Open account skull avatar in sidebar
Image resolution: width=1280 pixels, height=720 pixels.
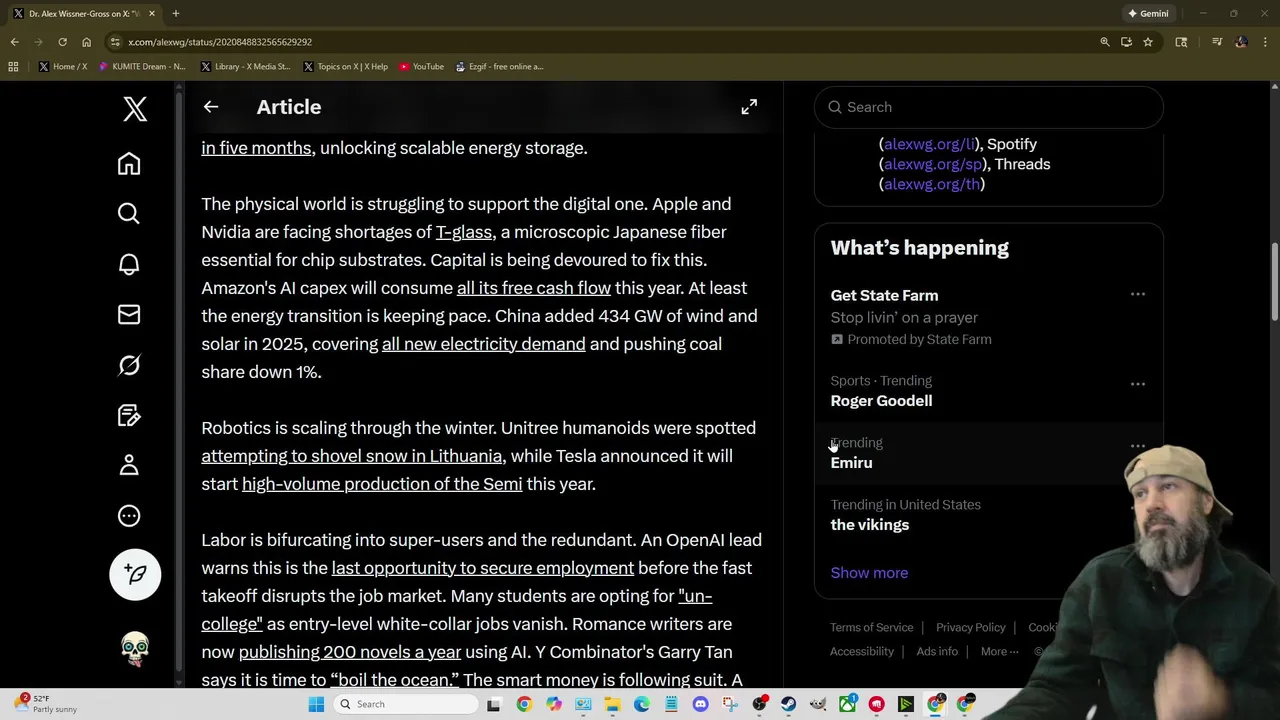135,649
